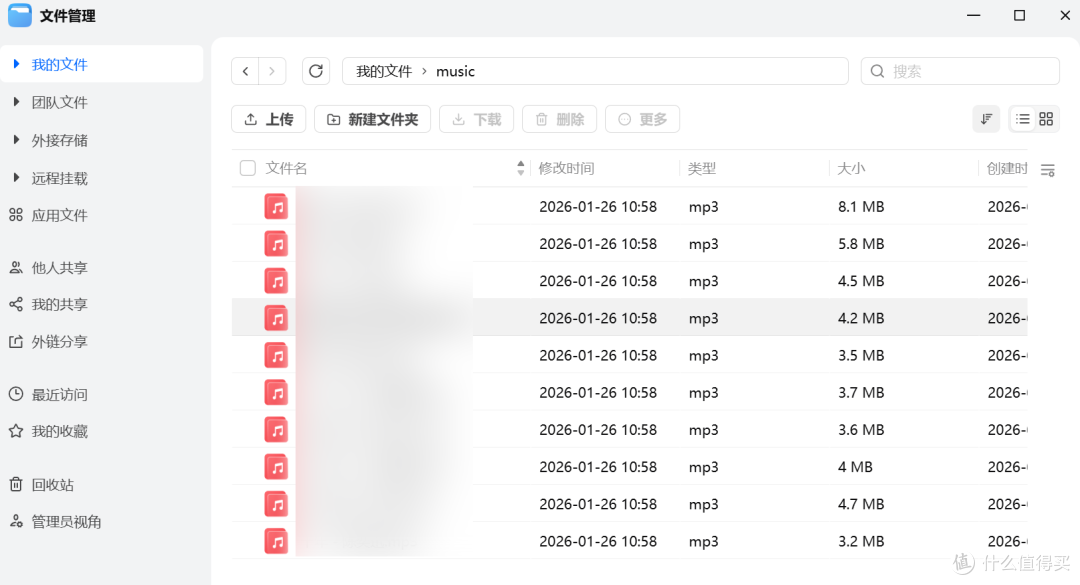Select the row sized 3.2 MB
The width and height of the screenshot is (1080, 585).
point(630,542)
